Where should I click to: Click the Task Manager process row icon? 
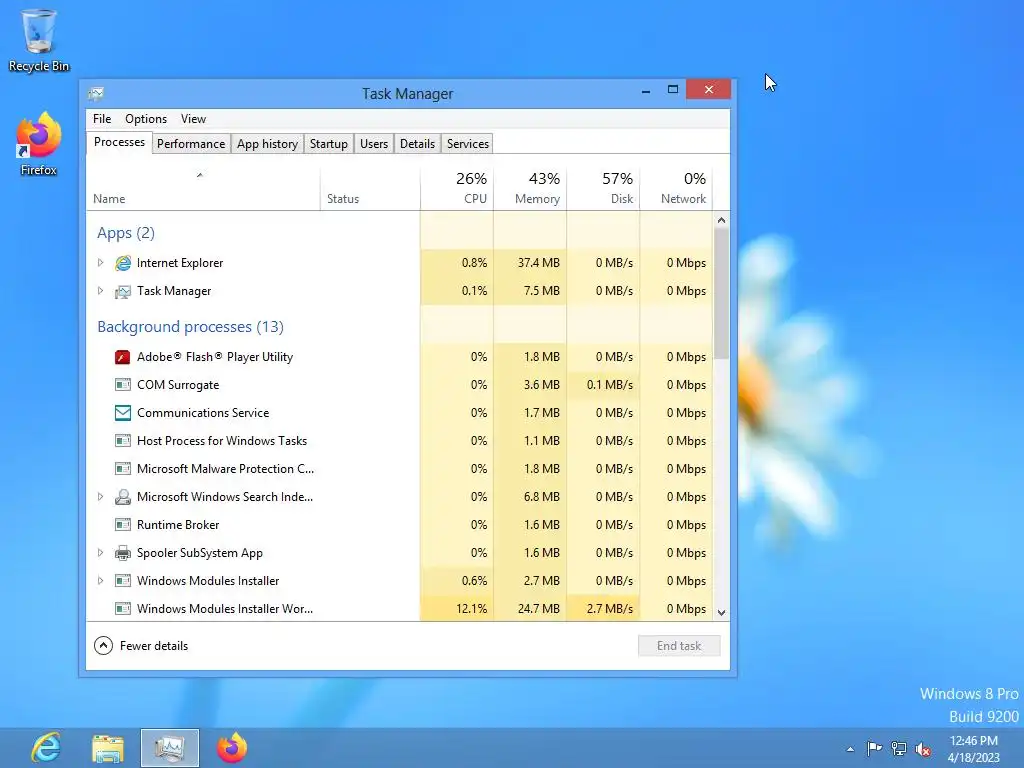[x=123, y=291]
